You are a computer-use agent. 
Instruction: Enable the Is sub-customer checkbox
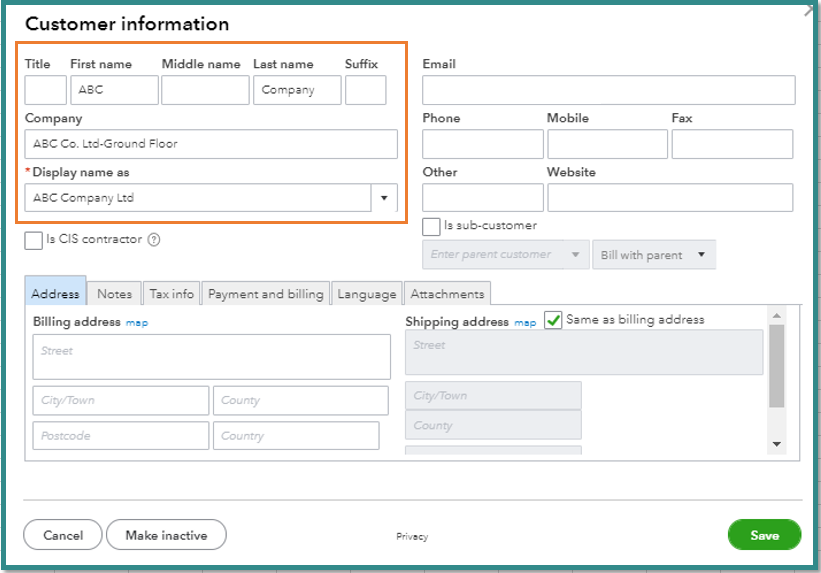coord(431,227)
